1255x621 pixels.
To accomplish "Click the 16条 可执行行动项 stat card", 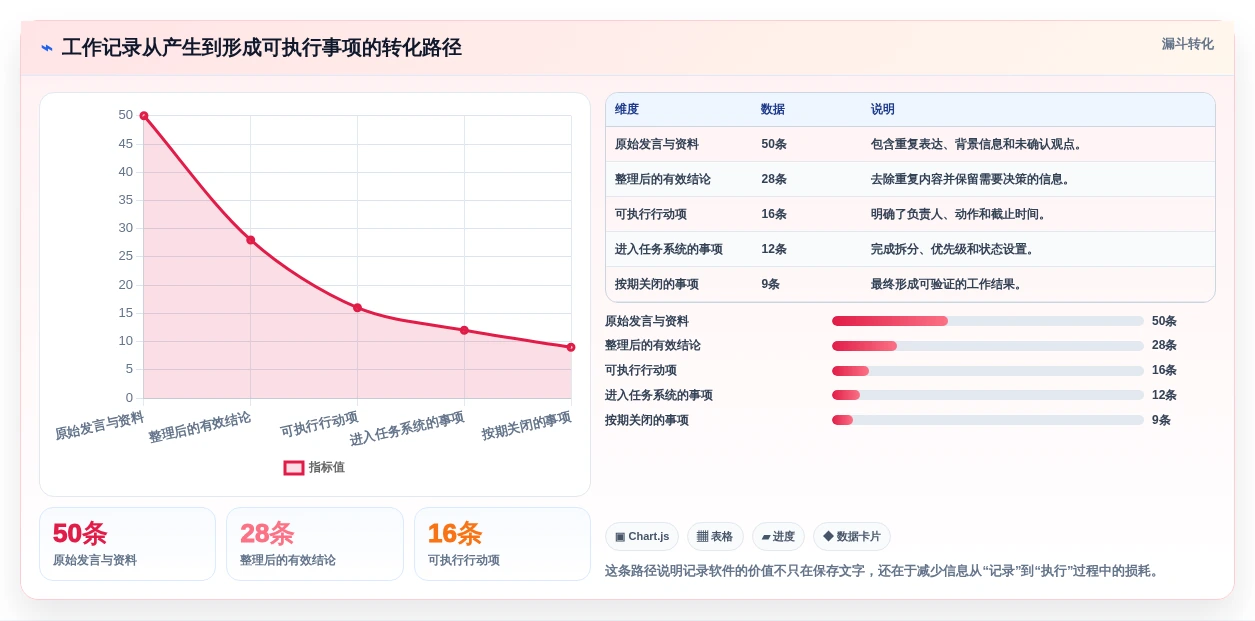I will [x=502, y=544].
